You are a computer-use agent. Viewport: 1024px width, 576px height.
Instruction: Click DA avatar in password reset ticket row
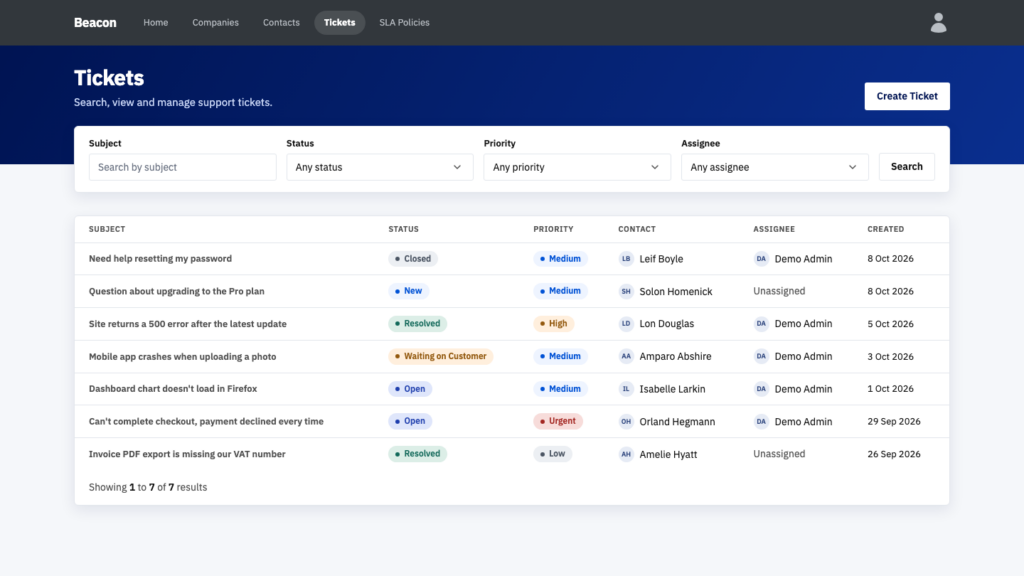[761, 259]
